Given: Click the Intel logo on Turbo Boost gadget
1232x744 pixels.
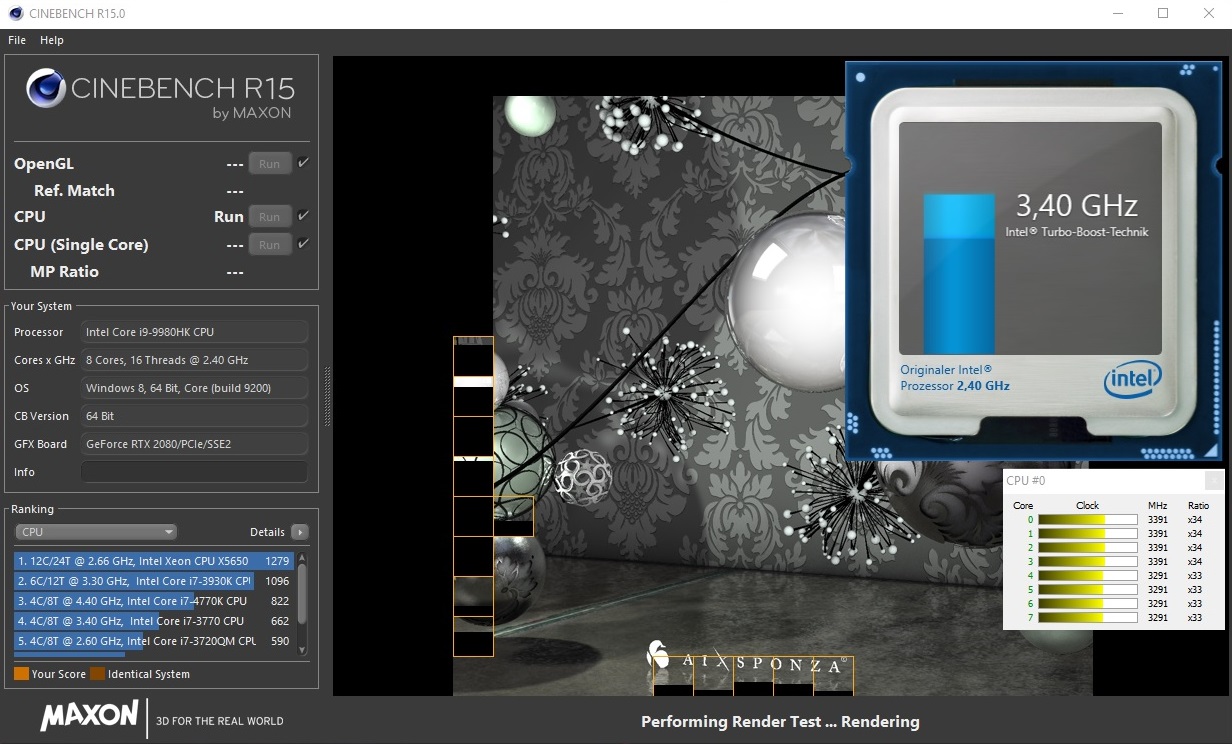Looking at the screenshot, I should (1133, 380).
